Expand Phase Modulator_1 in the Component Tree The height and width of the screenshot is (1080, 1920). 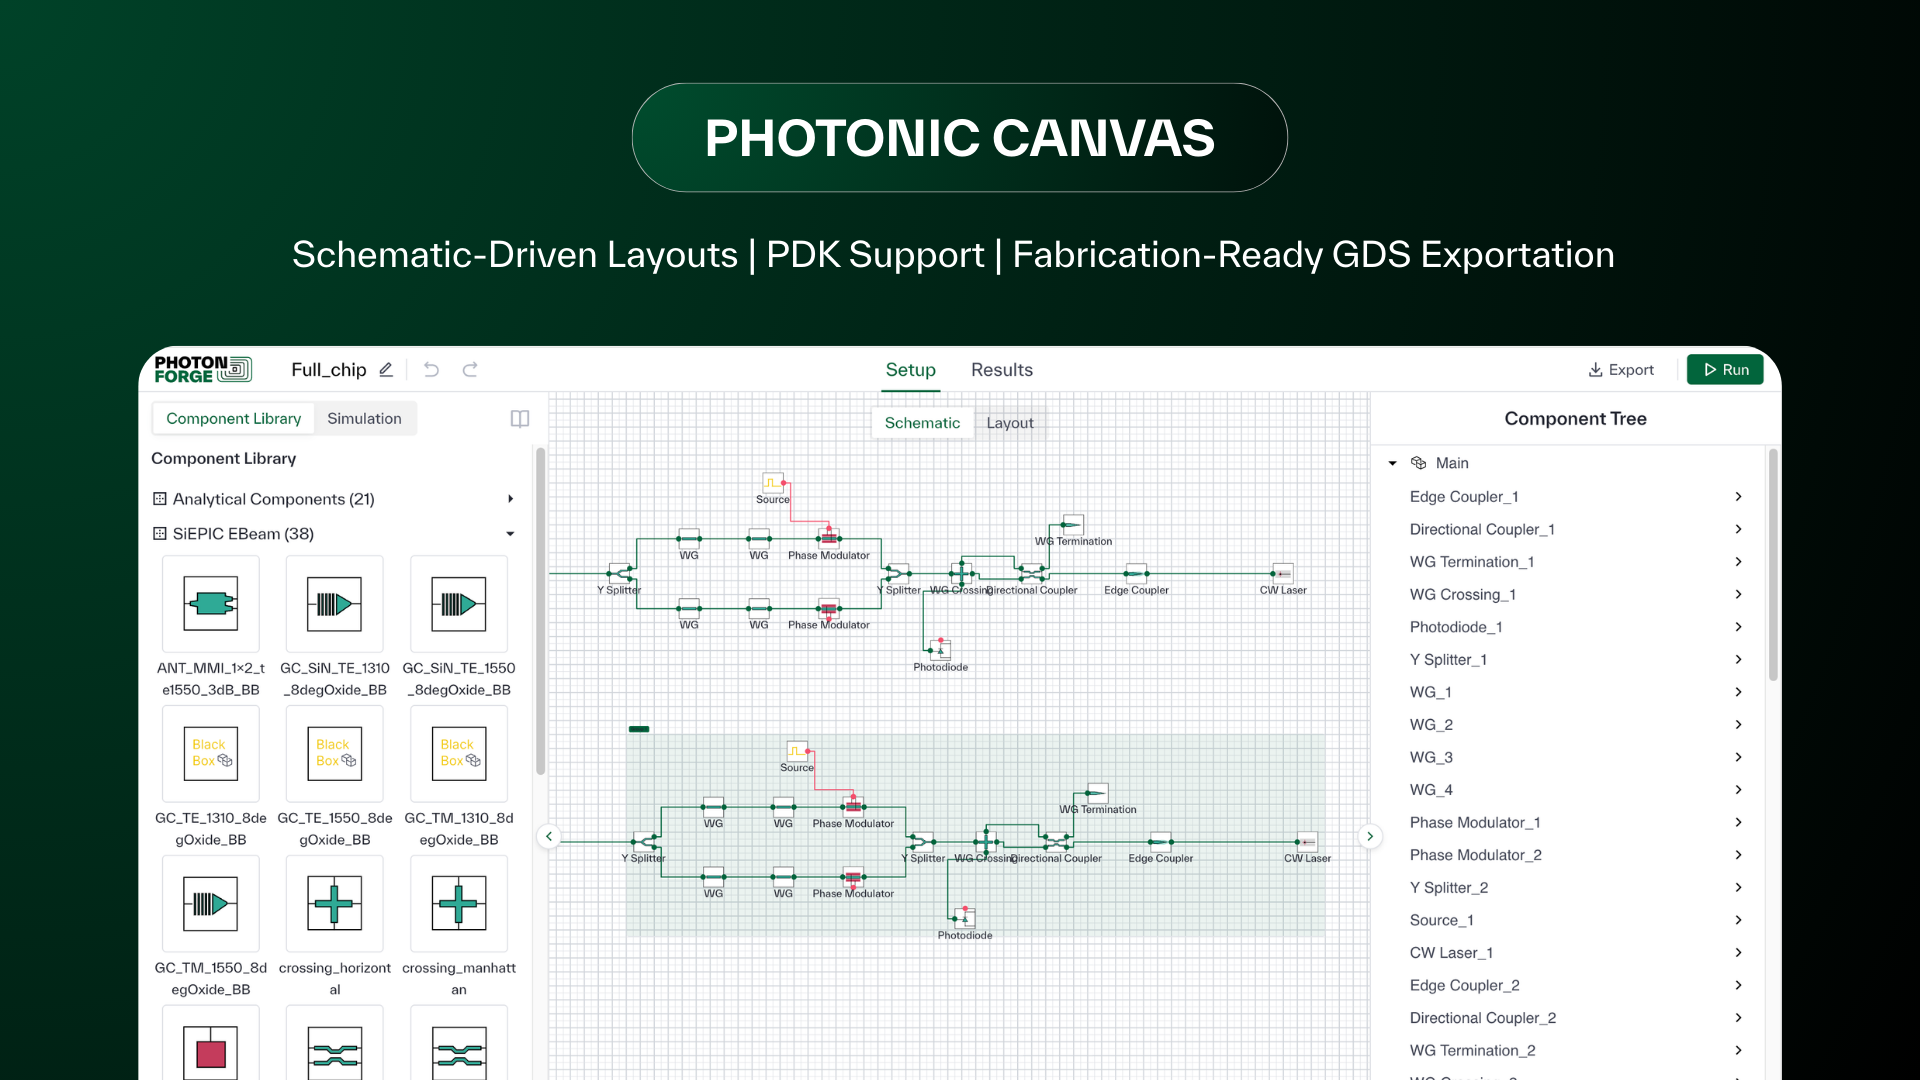[x=1738, y=822]
